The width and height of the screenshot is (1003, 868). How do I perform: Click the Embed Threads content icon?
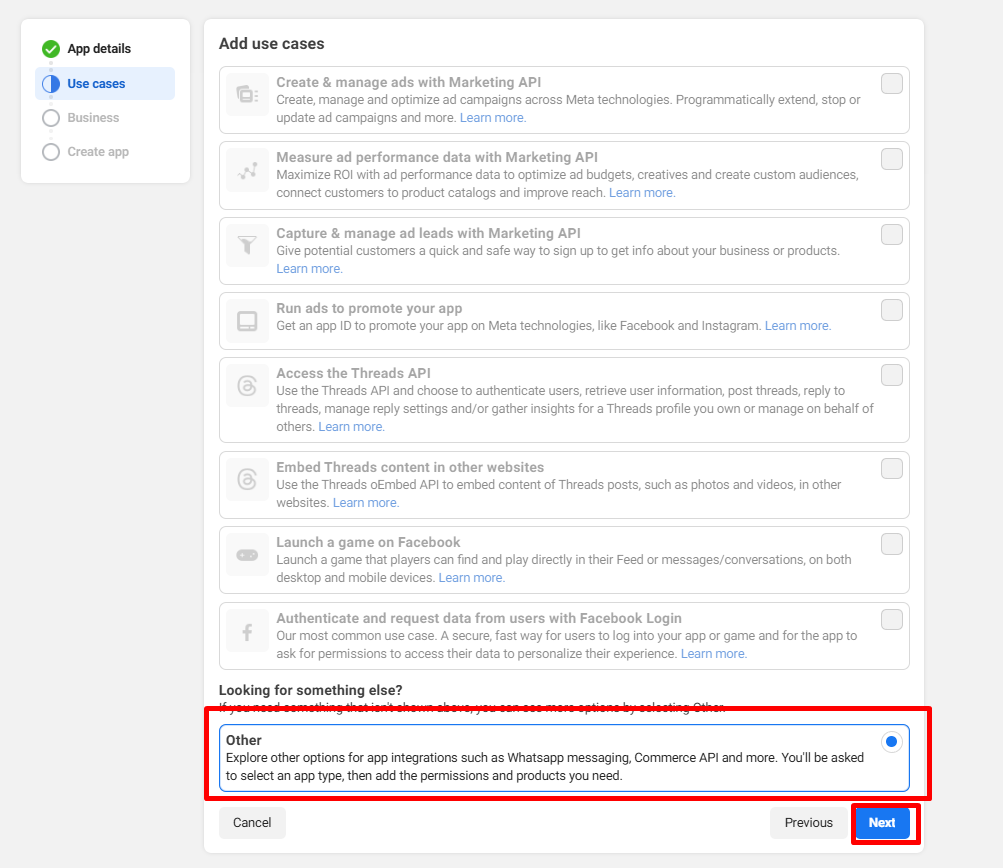(247, 480)
